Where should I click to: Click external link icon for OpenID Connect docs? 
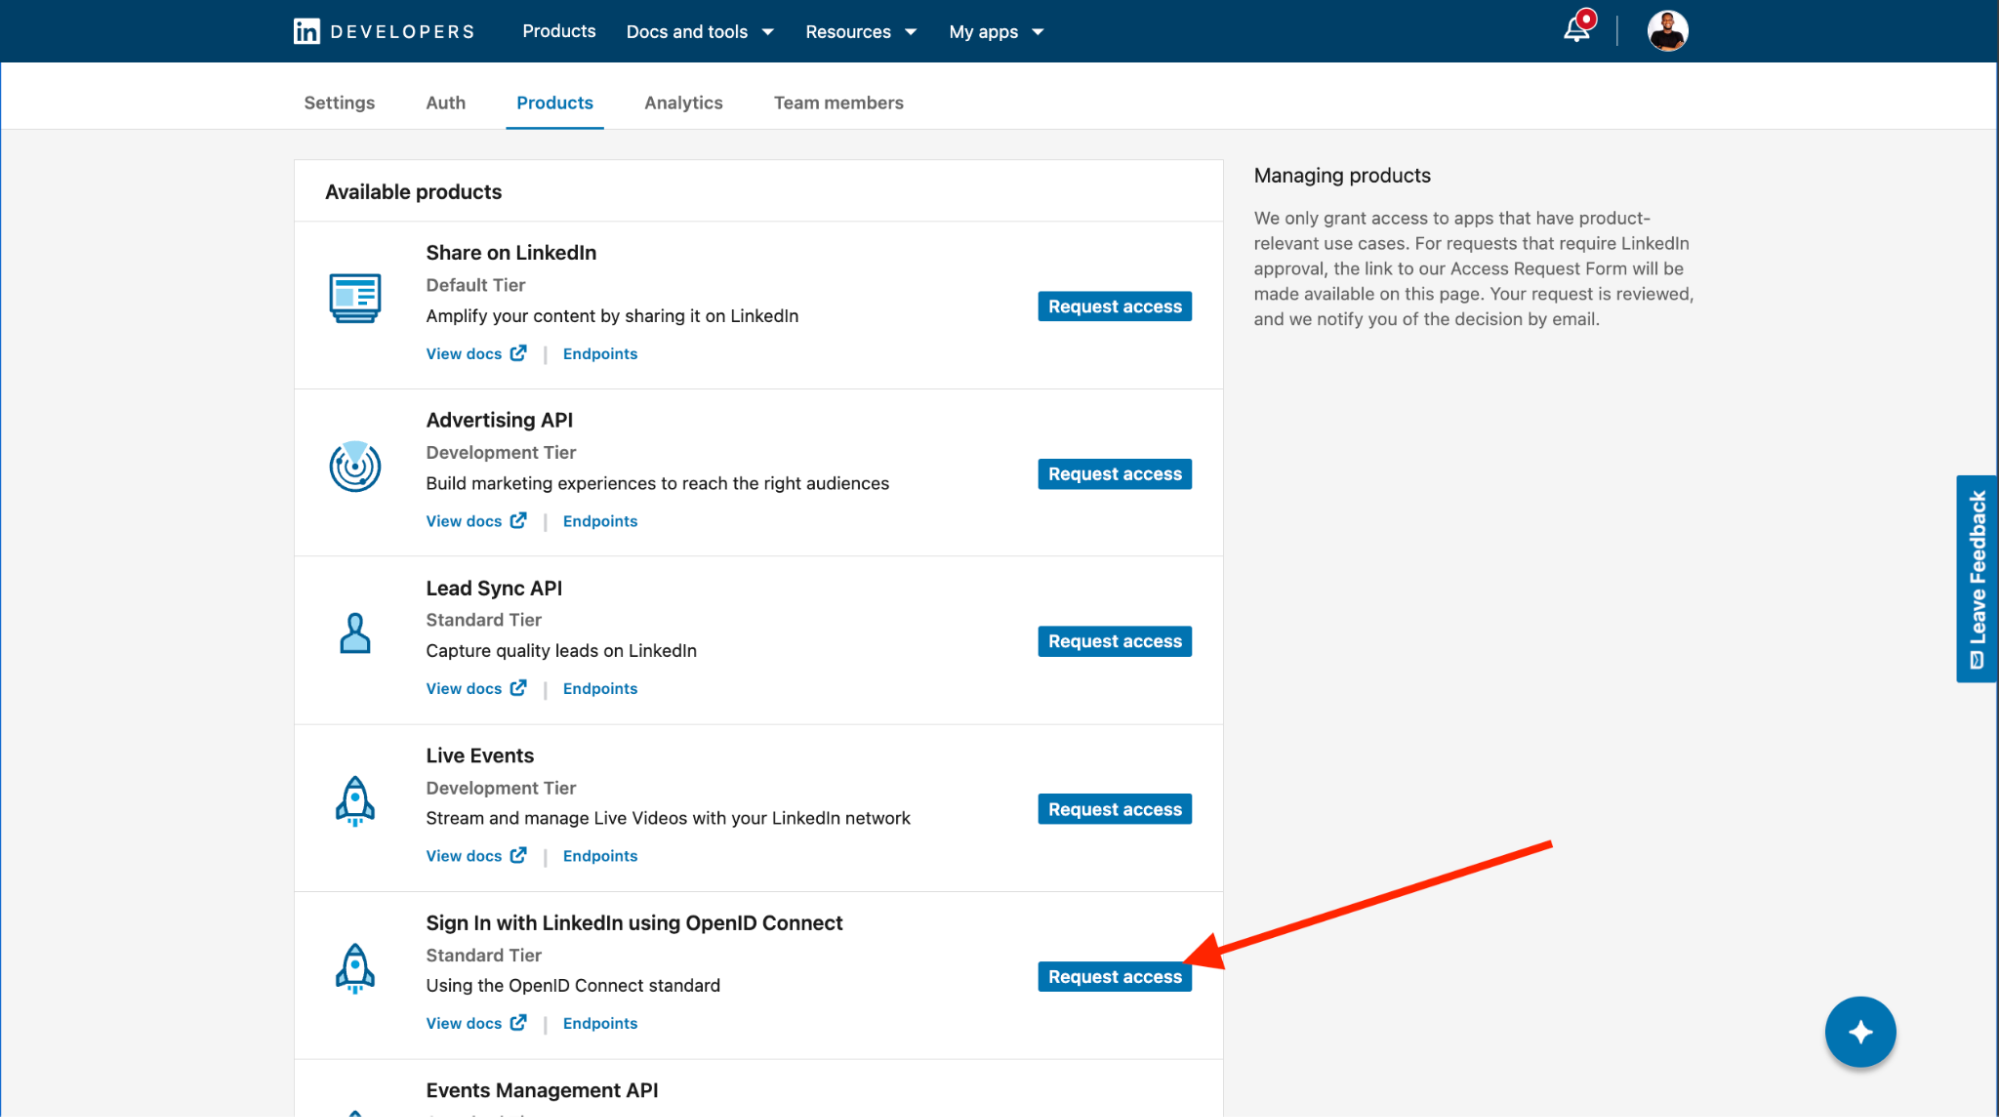tap(518, 1023)
